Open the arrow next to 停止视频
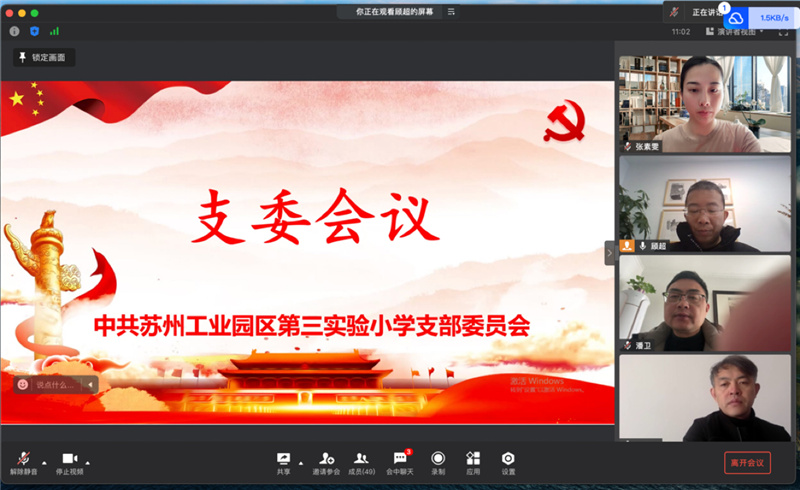800x490 pixels. click(x=88, y=463)
